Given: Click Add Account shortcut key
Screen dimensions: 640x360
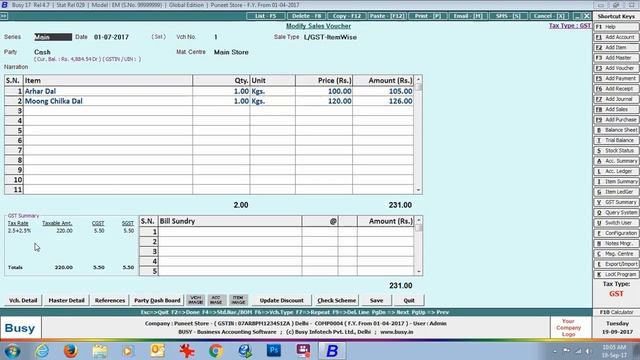Looking at the screenshot, I should (x=616, y=37).
